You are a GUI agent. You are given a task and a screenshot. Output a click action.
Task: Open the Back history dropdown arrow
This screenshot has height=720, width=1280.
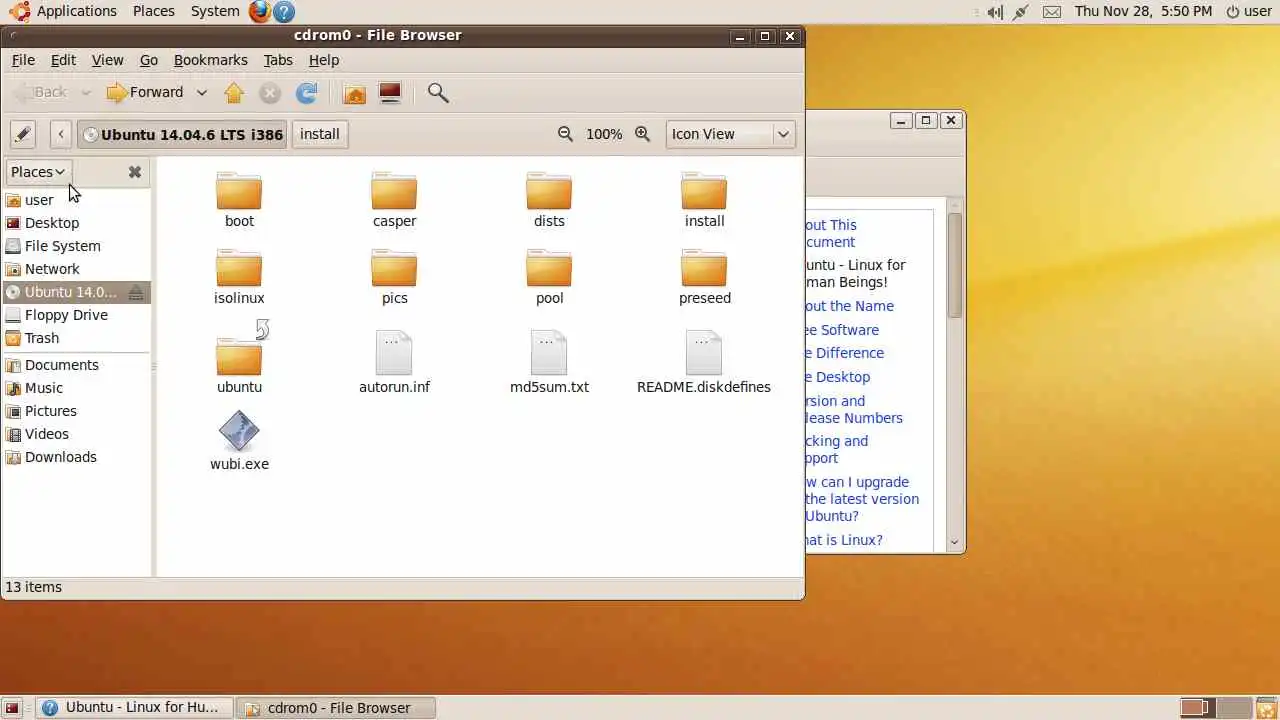86,93
